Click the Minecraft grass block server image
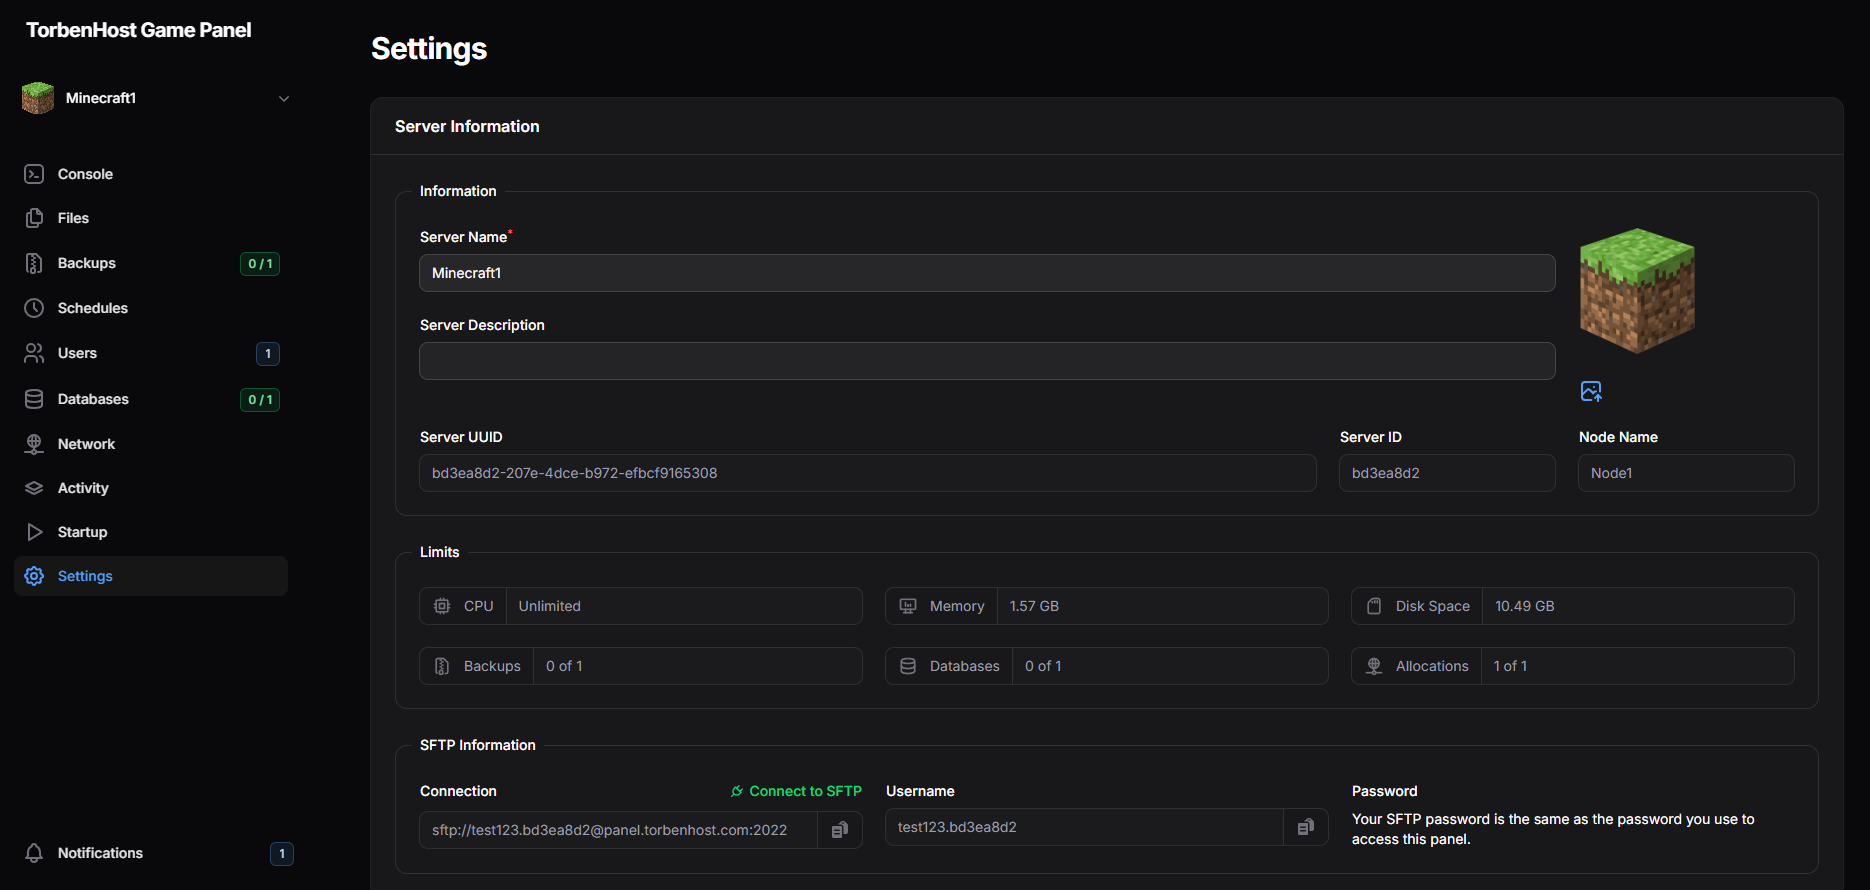This screenshot has height=890, width=1870. coord(1637,290)
